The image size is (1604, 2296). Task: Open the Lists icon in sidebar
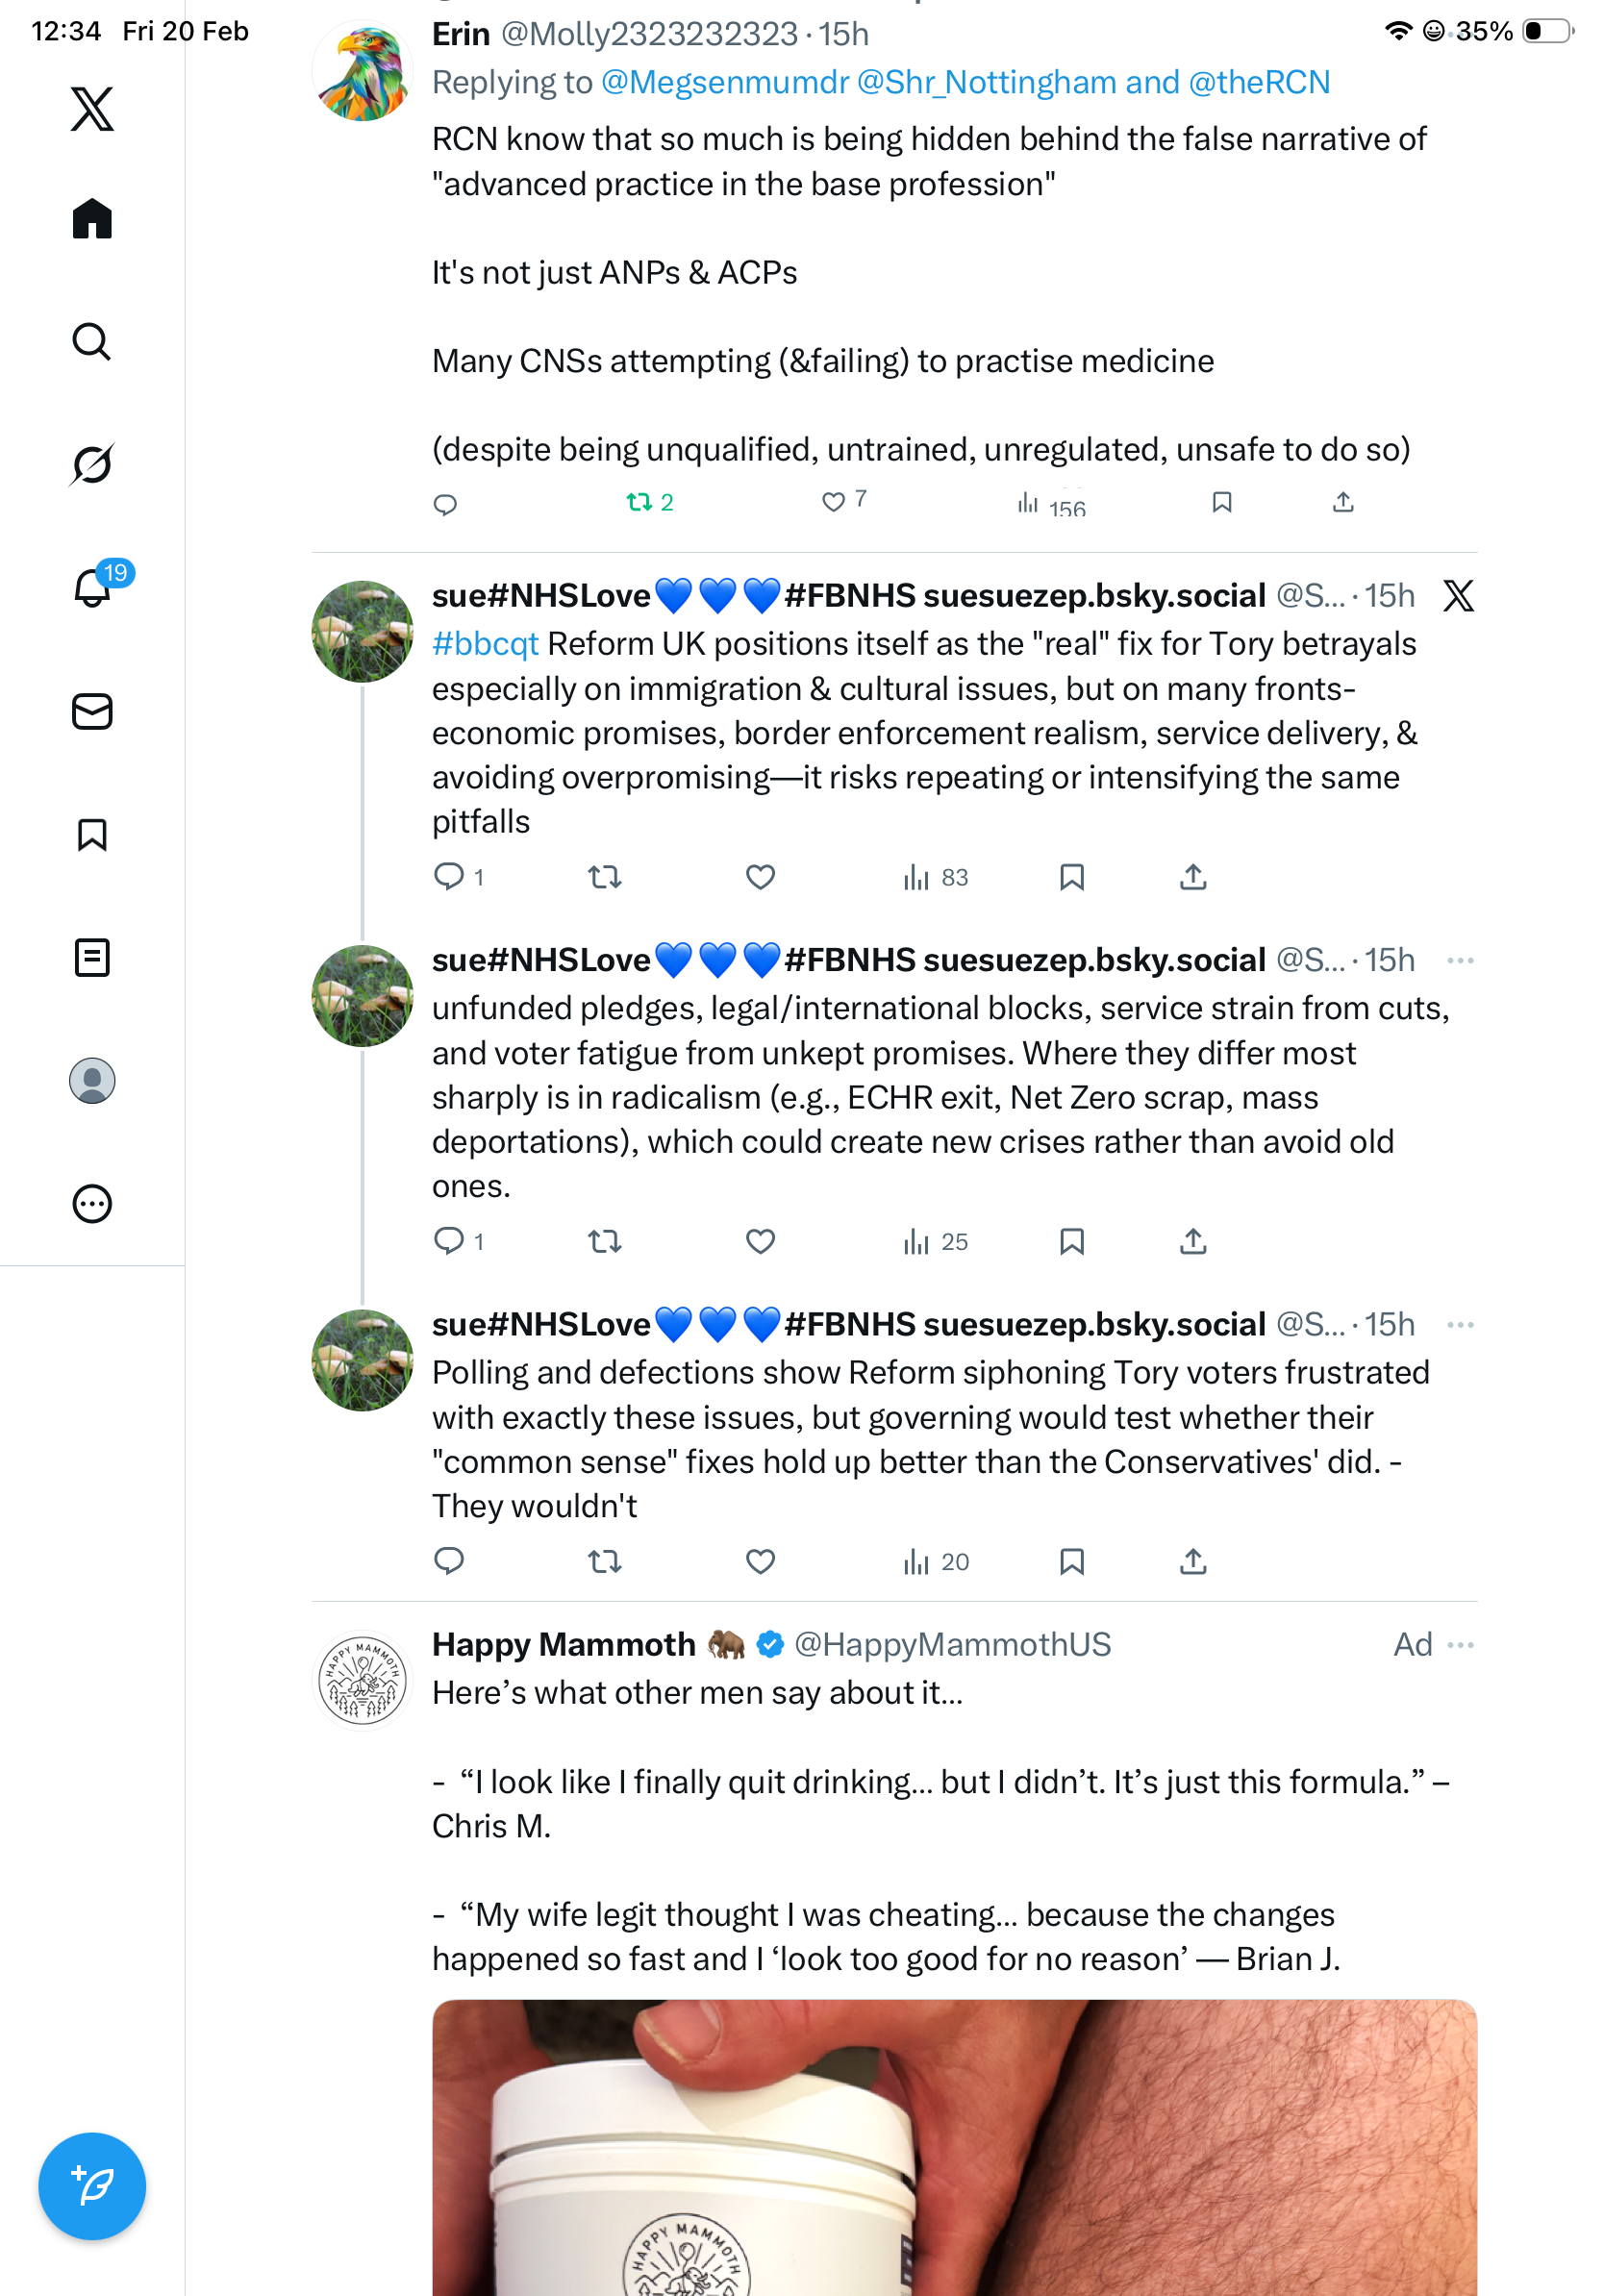pyautogui.click(x=92, y=957)
